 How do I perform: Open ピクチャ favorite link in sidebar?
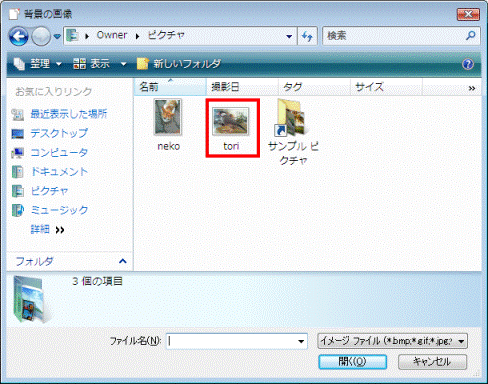point(49,191)
